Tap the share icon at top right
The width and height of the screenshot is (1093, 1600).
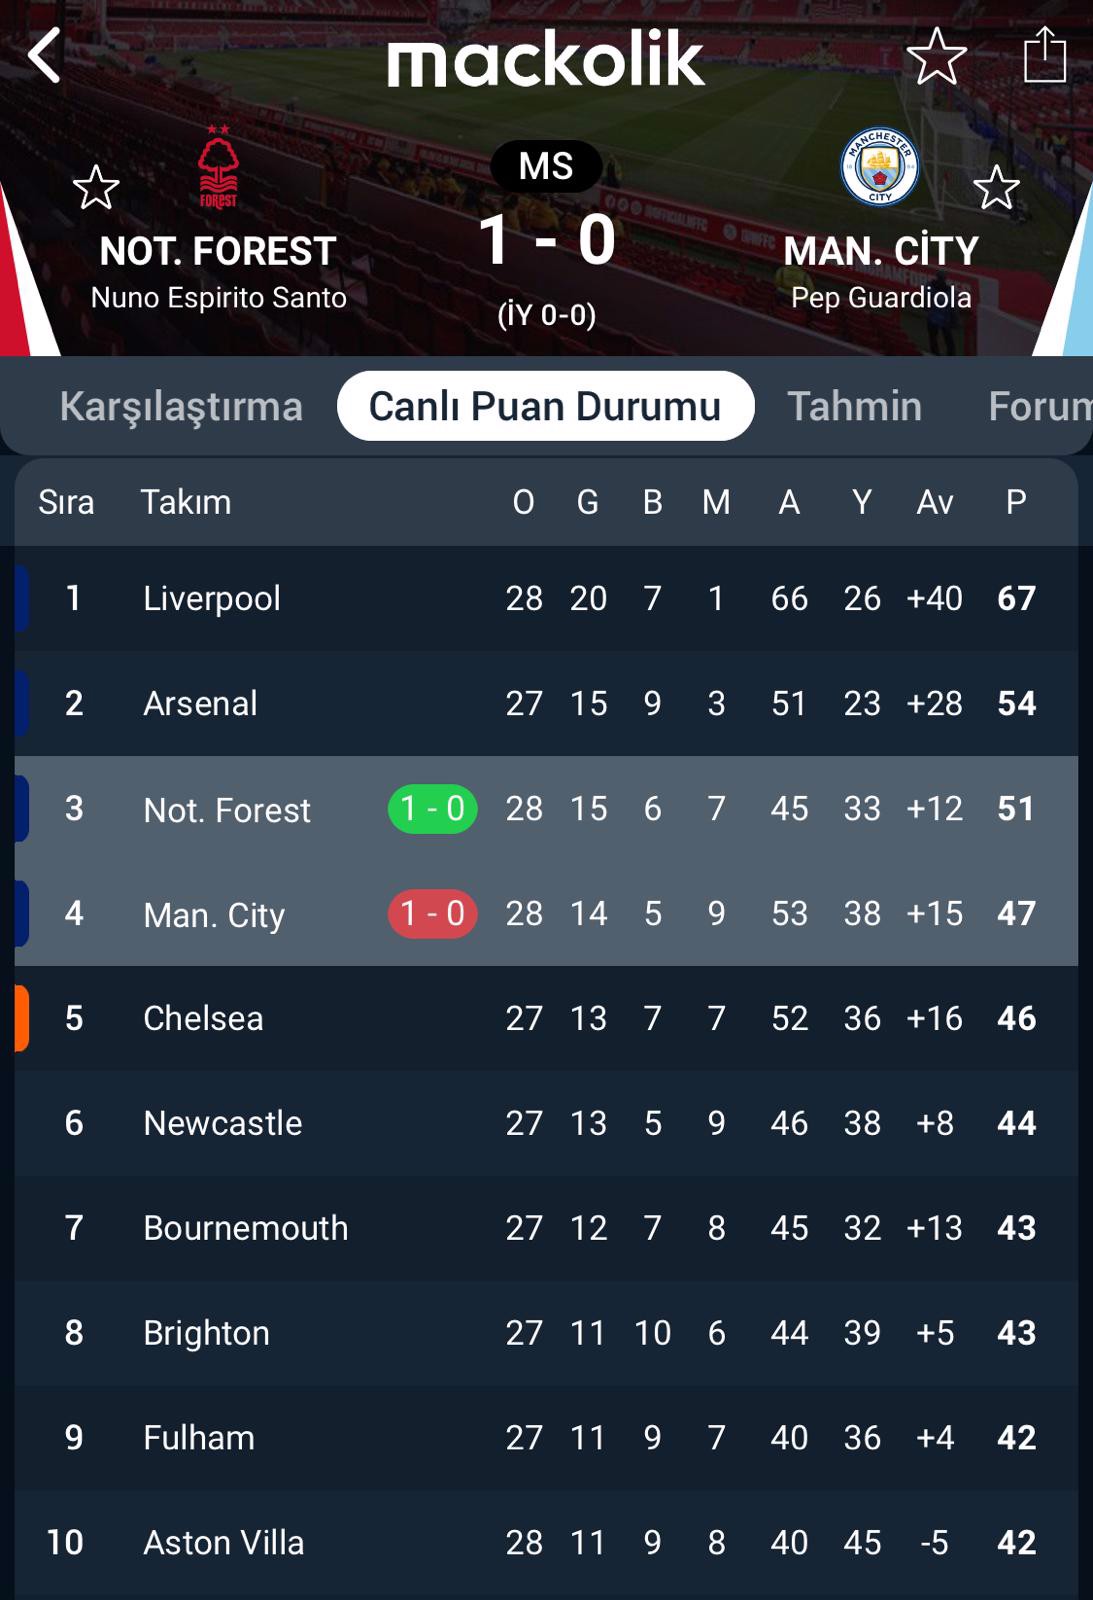(x=1045, y=55)
